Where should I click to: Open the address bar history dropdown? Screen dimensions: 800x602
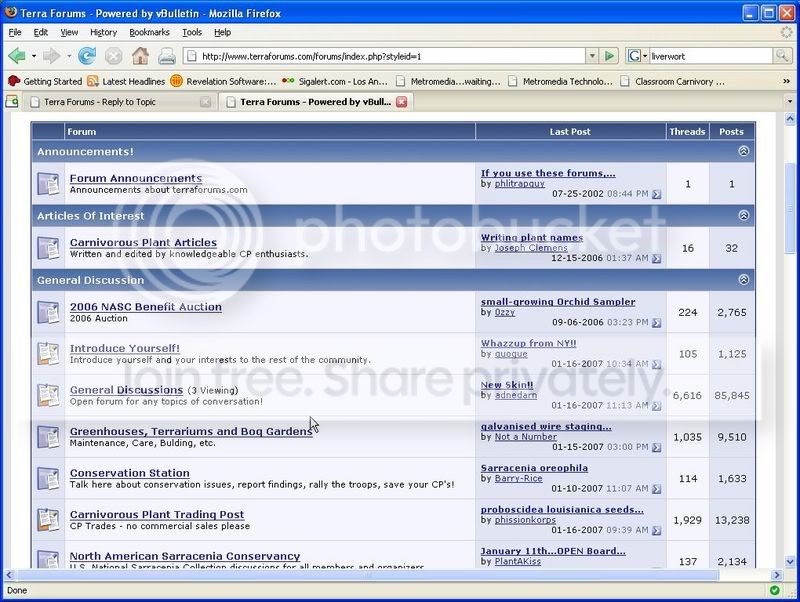click(x=592, y=56)
